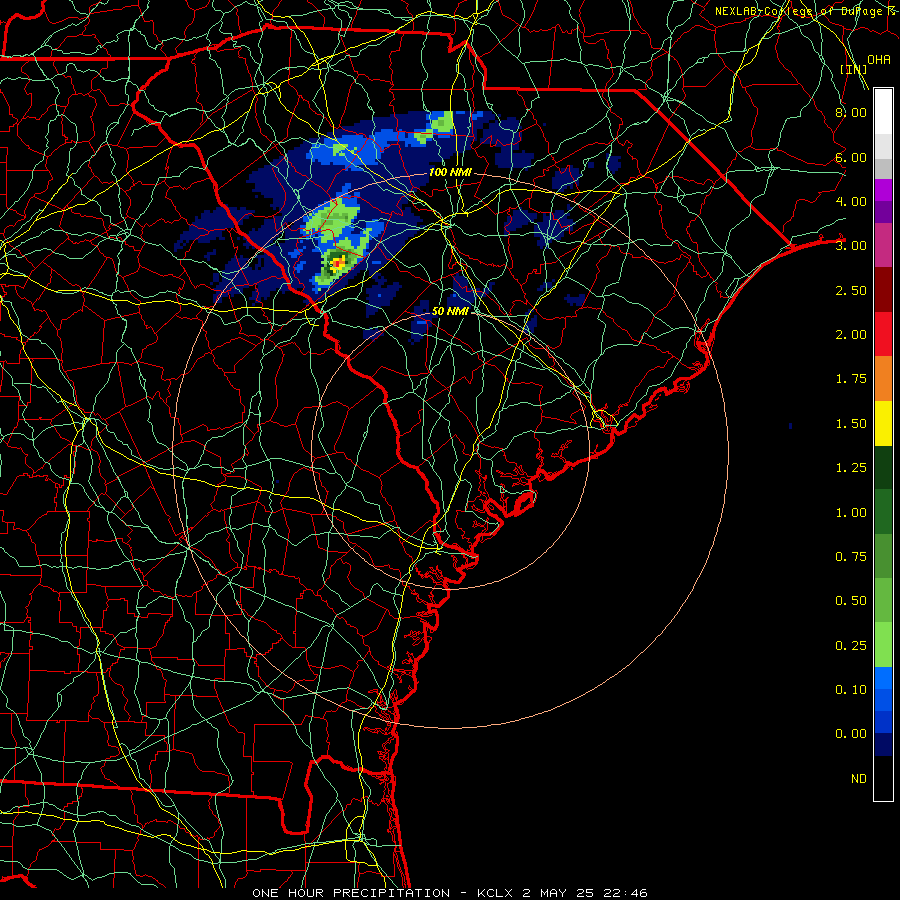Click the 1.75 legend value
Screen dimensions: 900x900
tap(851, 379)
